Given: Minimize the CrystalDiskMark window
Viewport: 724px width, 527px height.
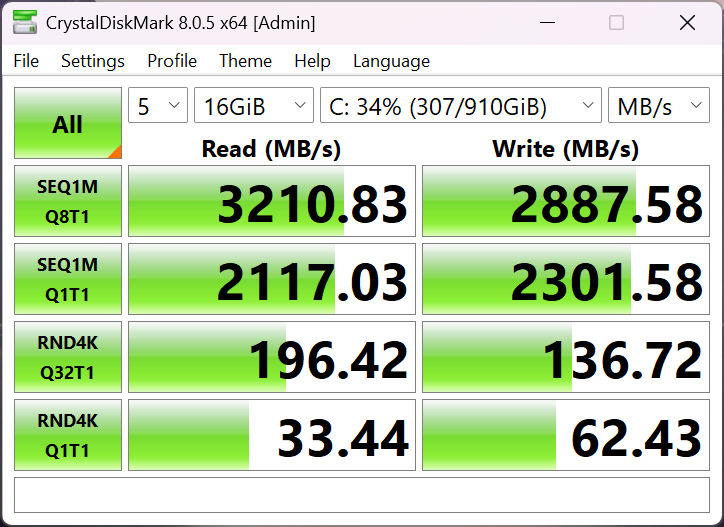Looking at the screenshot, I should 547,22.
